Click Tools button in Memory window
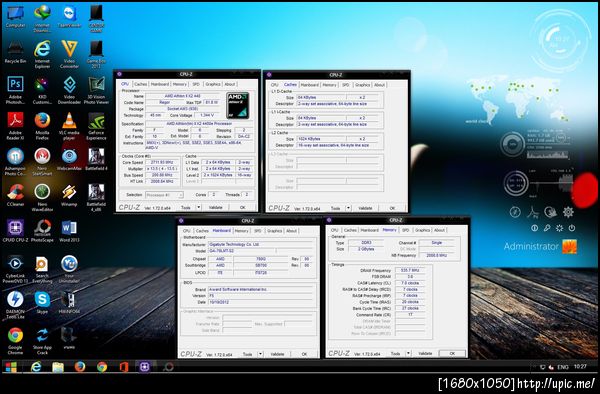This screenshot has height=394, width=600. point(395,353)
